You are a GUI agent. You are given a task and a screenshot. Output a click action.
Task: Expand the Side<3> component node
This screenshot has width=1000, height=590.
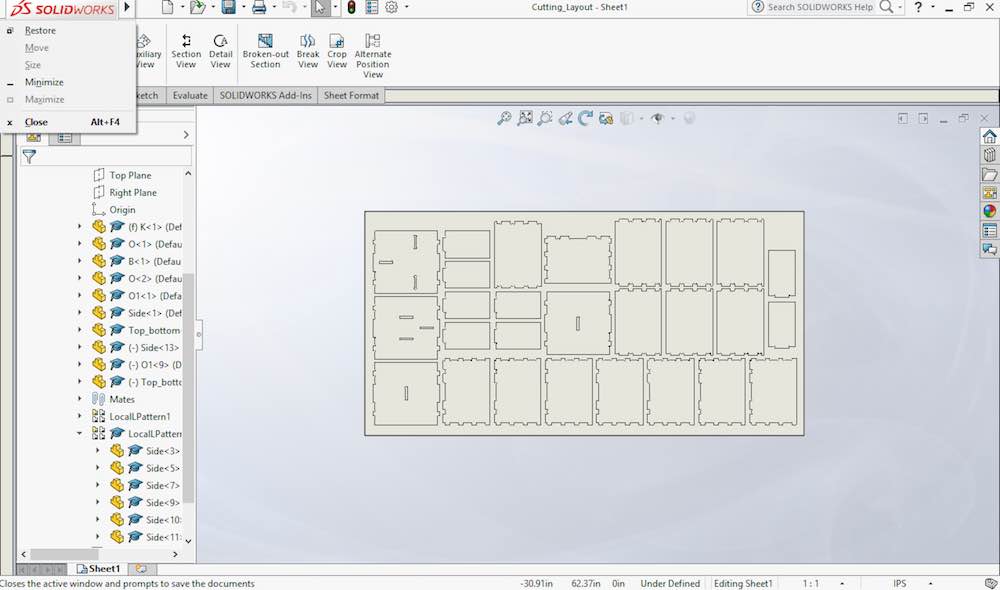click(98, 451)
